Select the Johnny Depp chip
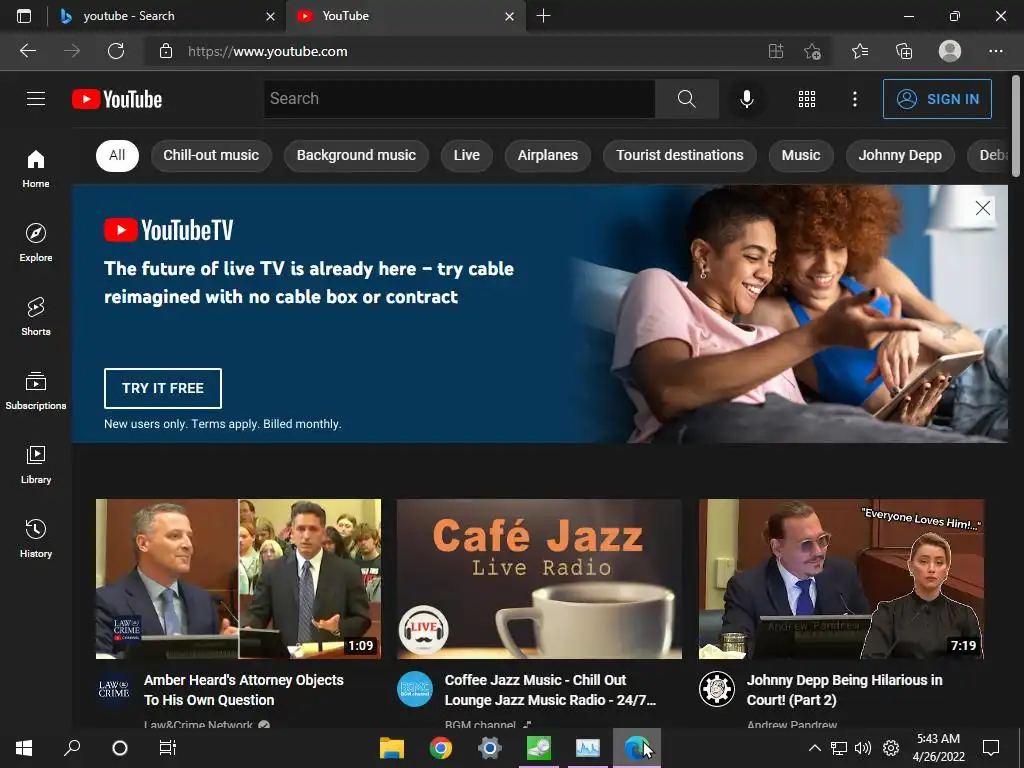This screenshot has width=1024, height=768. coord(900,155)
